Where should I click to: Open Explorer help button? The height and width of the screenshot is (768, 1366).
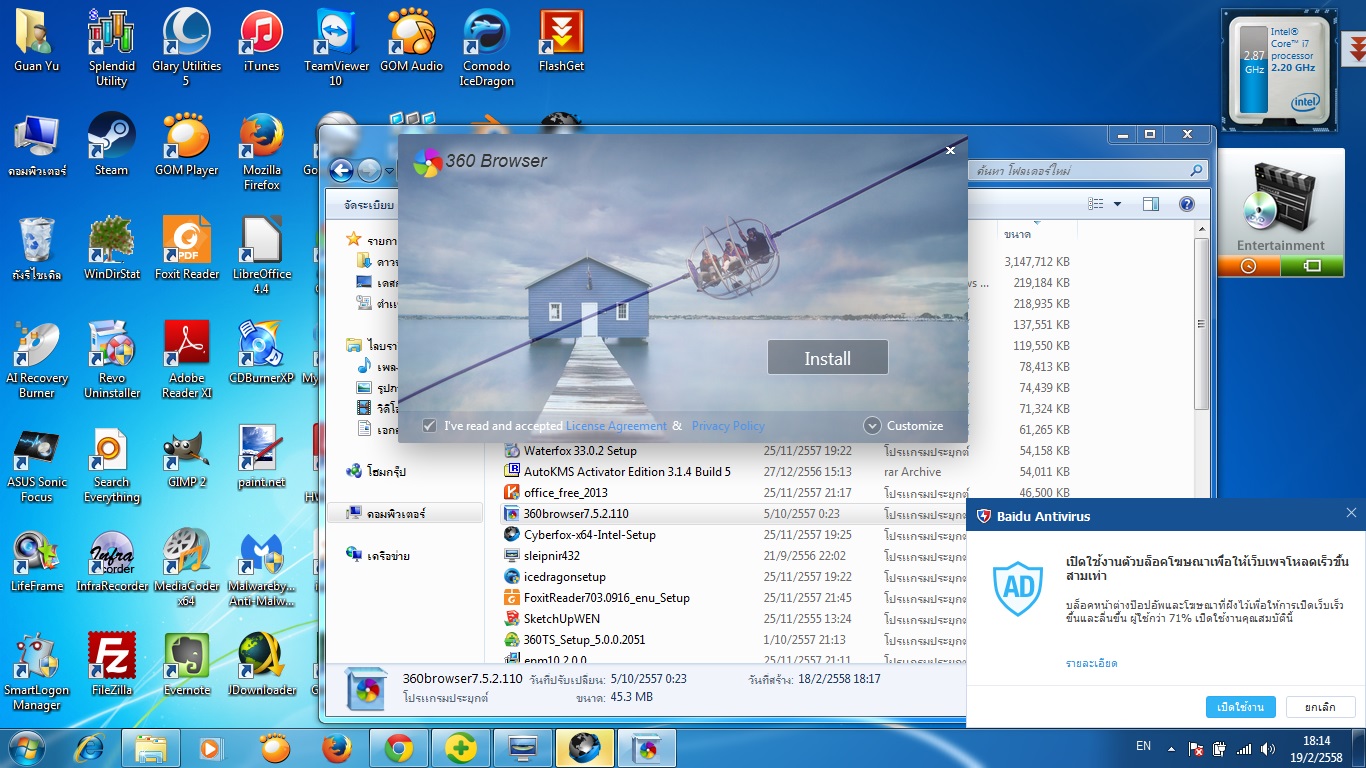click(1187, 204)
